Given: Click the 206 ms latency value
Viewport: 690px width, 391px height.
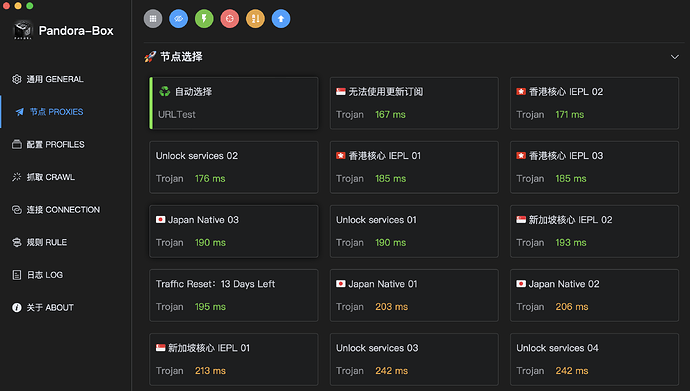Looking at the screenshot, I should coord(572,307).
